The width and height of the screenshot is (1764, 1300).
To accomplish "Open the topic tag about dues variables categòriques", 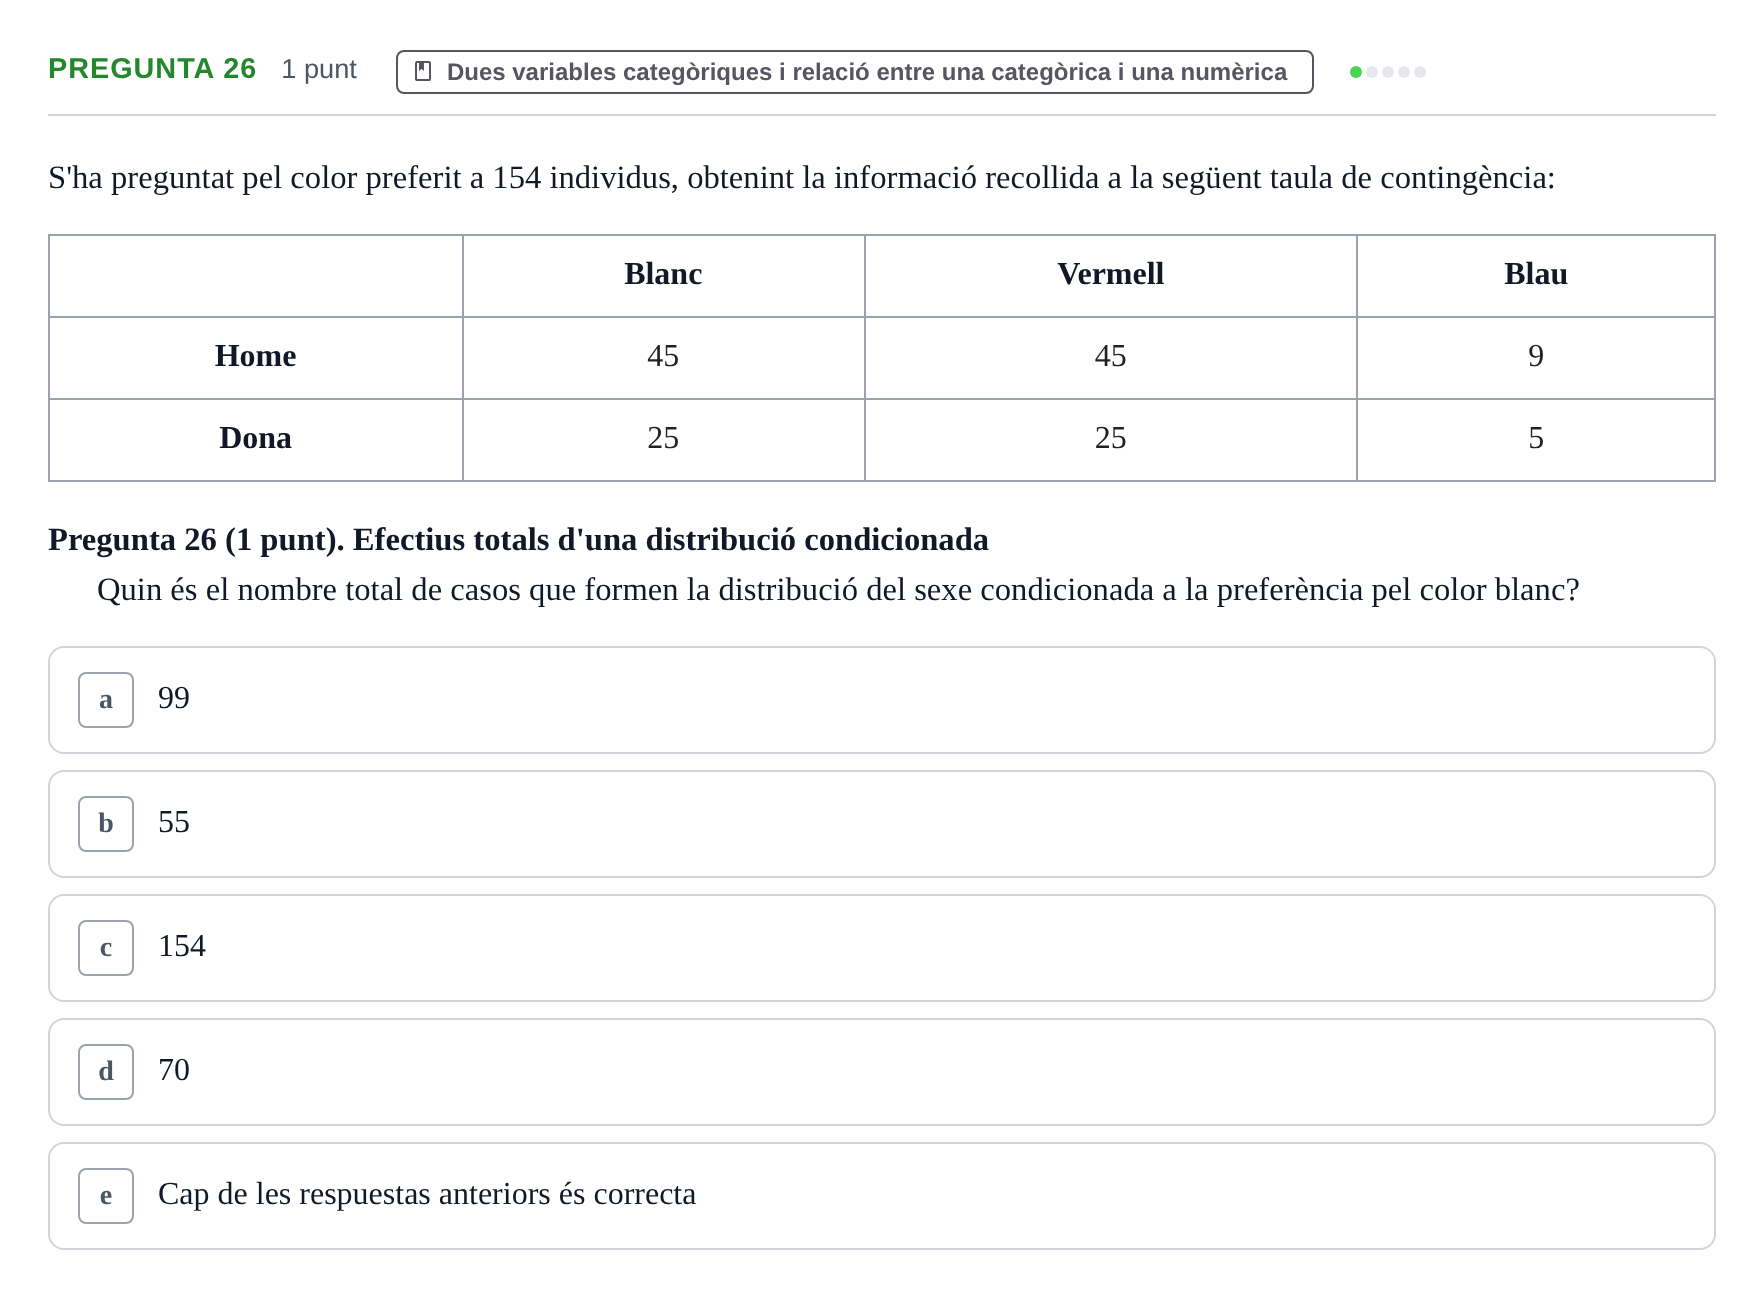I will point(854,72).
